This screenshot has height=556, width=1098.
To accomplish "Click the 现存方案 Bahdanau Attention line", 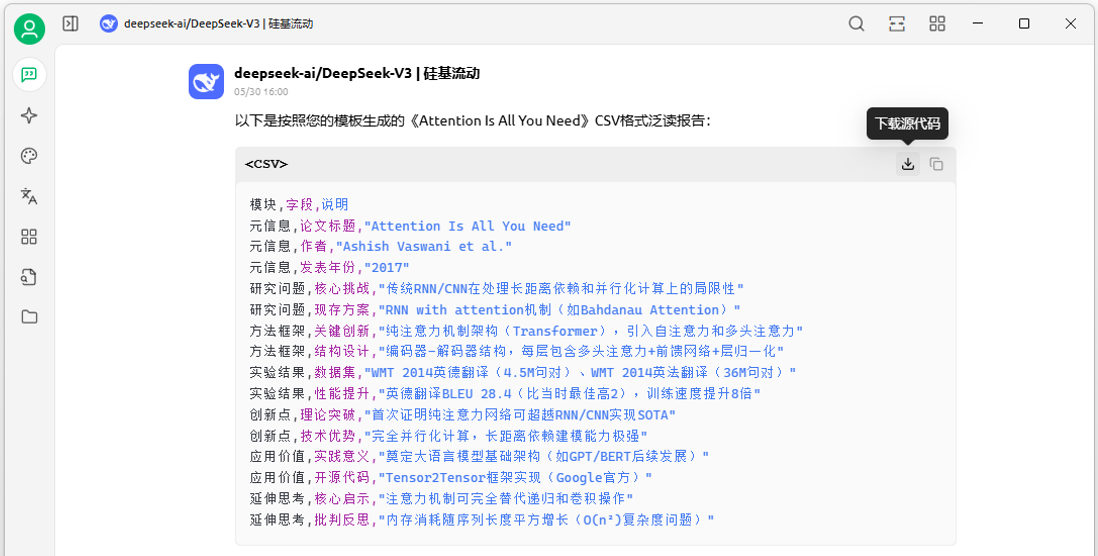I will 495,310.
